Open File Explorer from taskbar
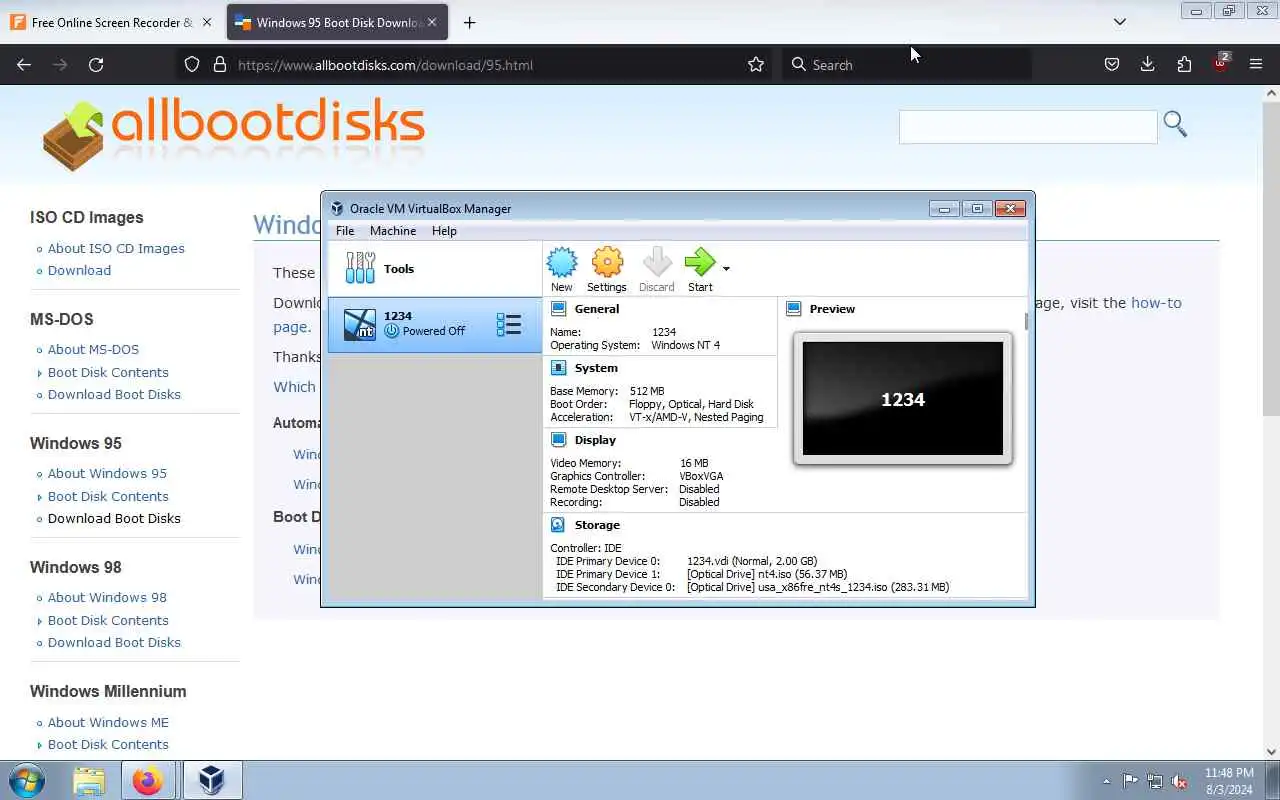 (x=89, y=780)
